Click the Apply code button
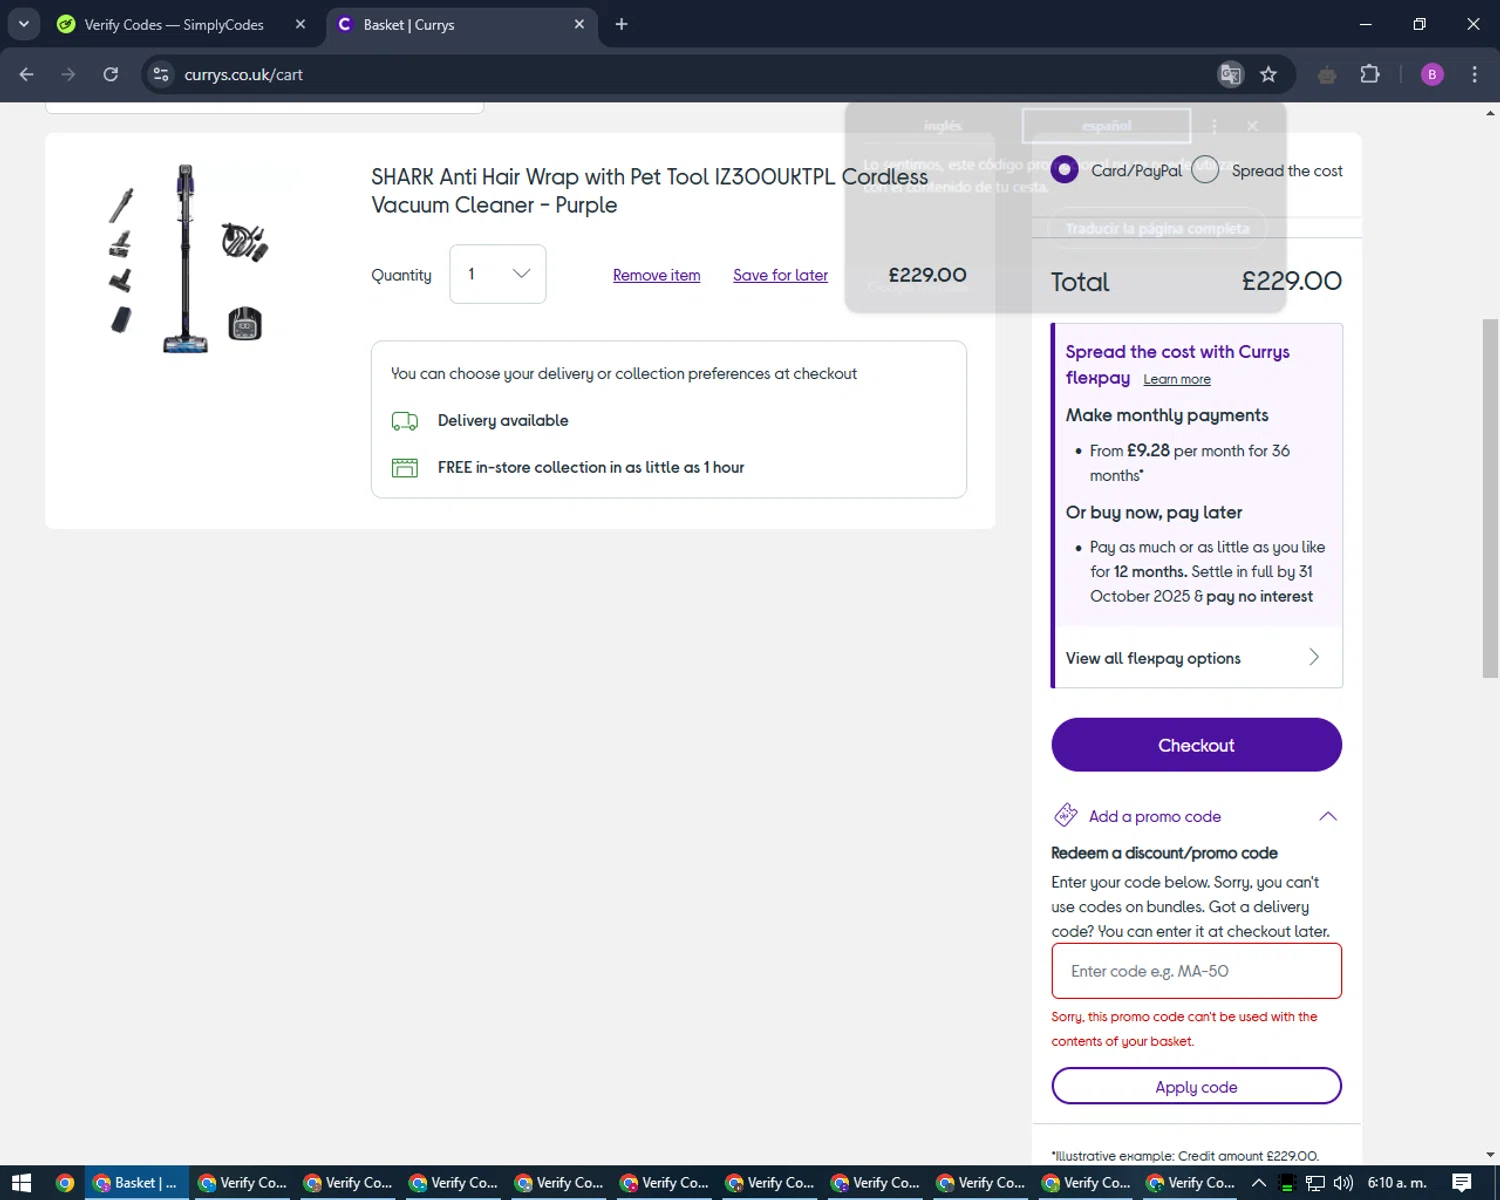This screenshot has width=1500, height=1200. pos(1196,1087)
